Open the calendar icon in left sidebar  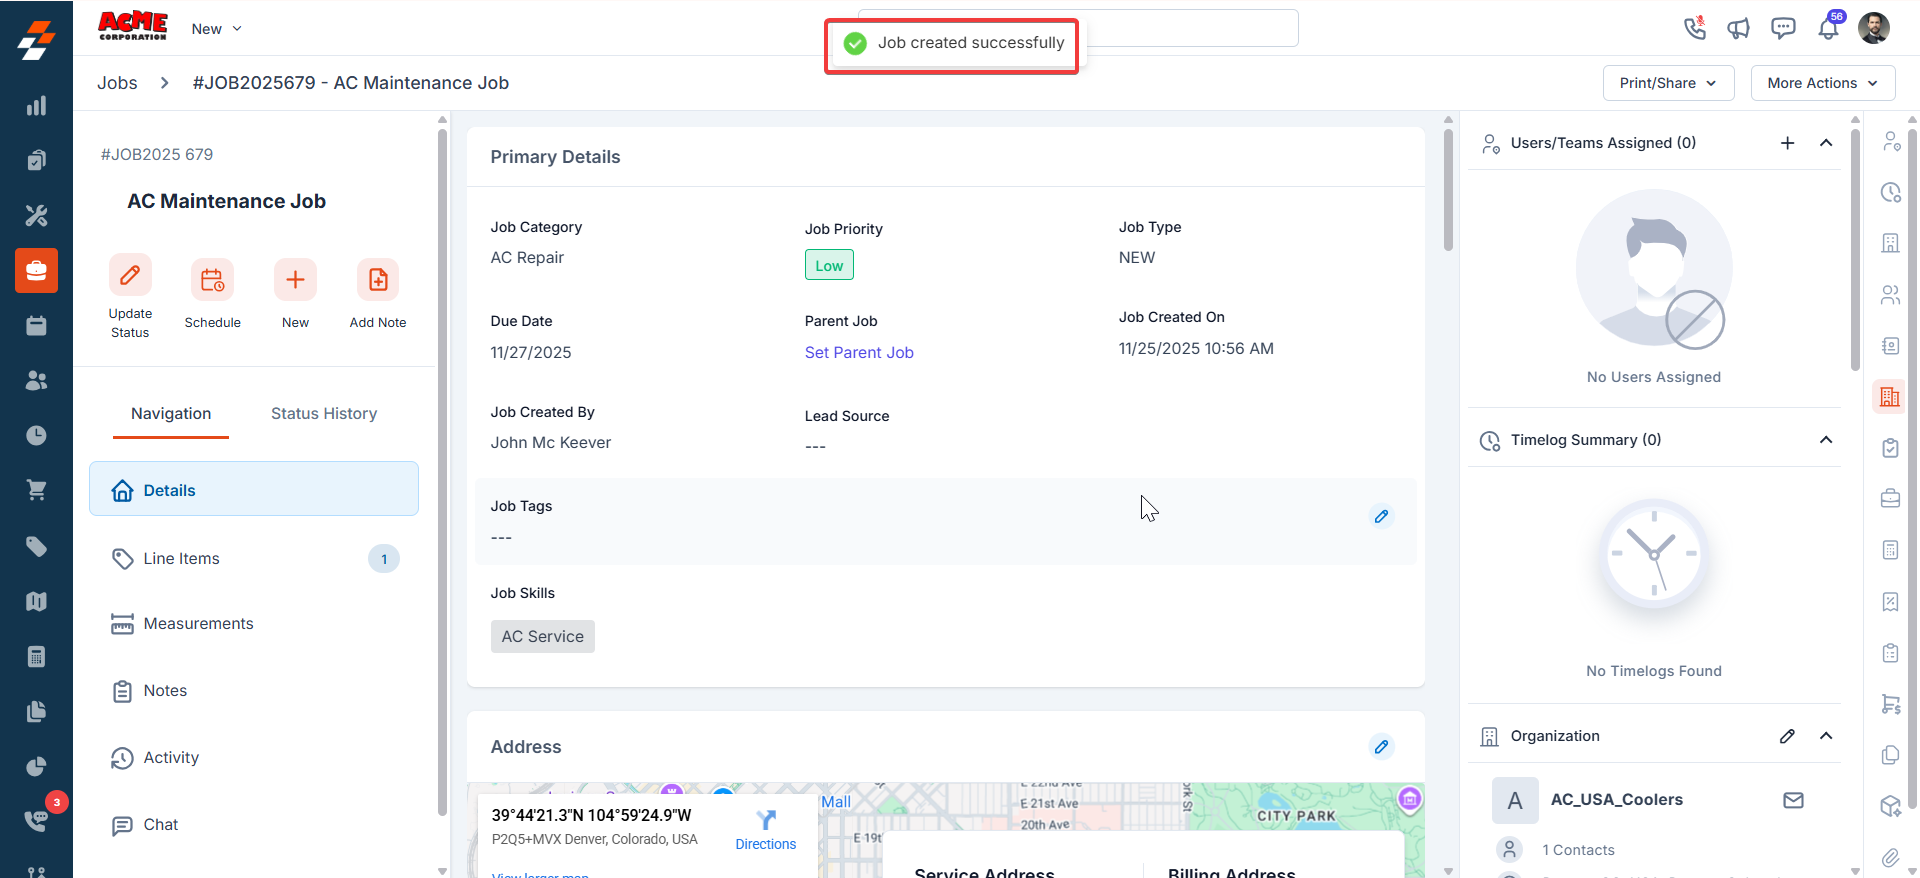[36, 325]
